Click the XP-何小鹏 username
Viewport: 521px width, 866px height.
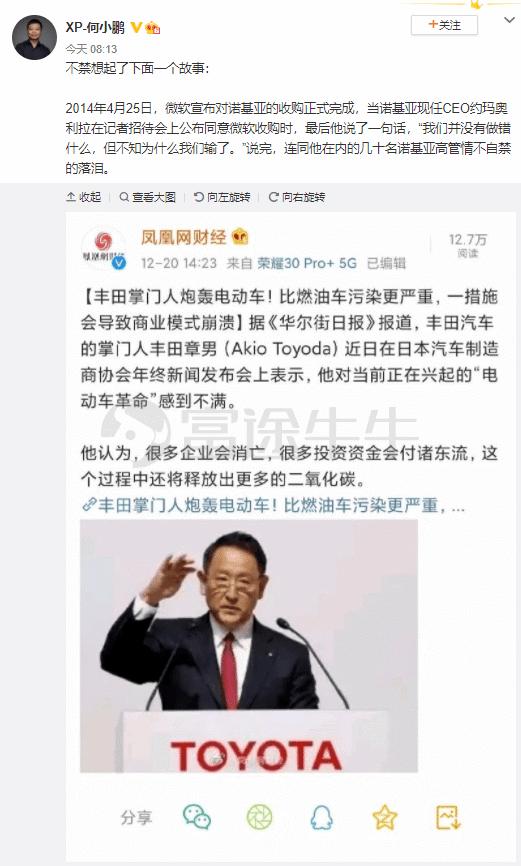tap(96, 27)
